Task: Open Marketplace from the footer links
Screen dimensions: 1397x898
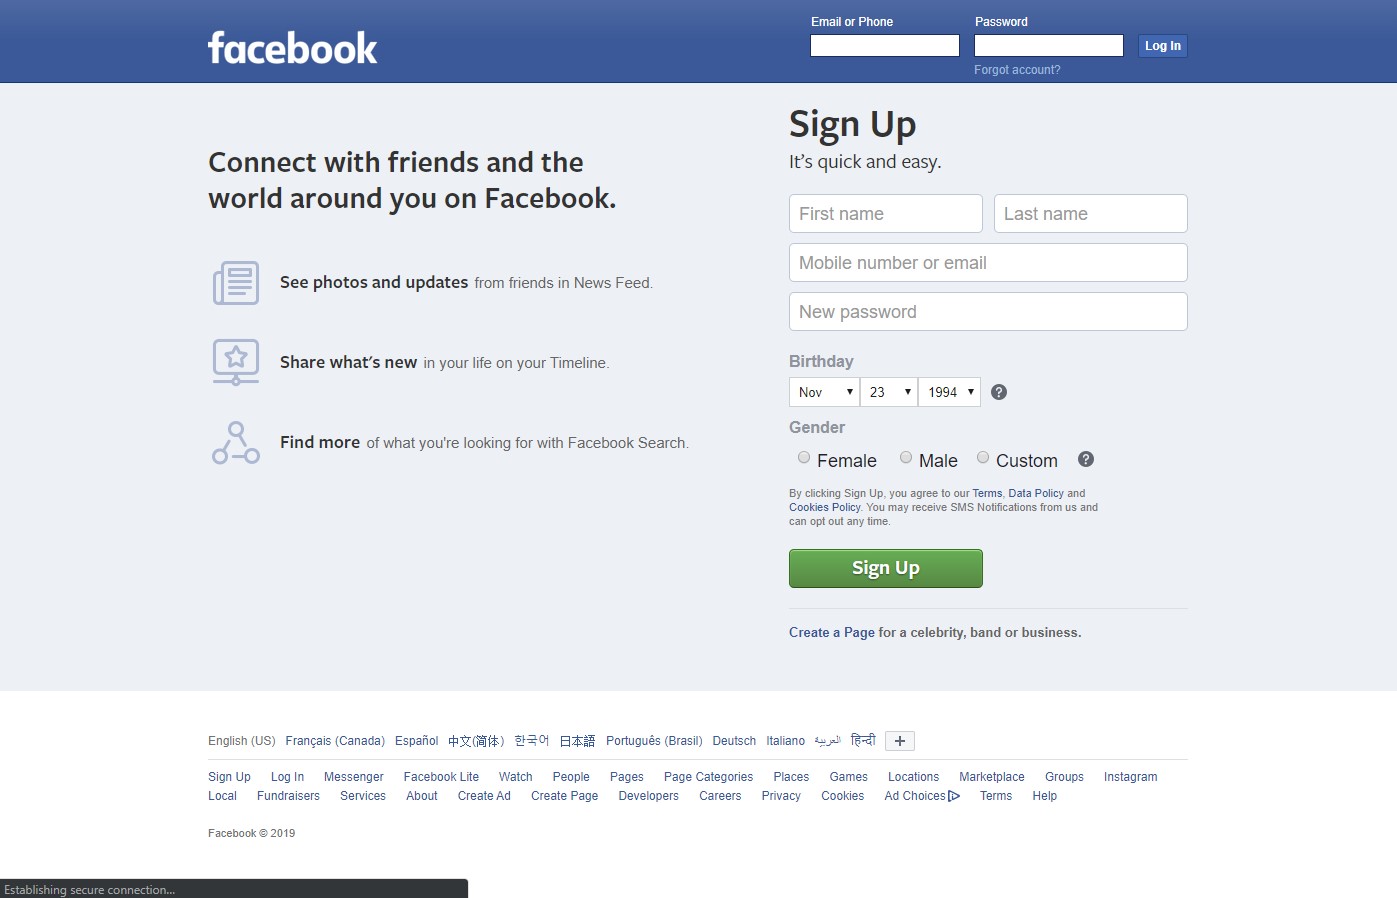Action: 992,777
